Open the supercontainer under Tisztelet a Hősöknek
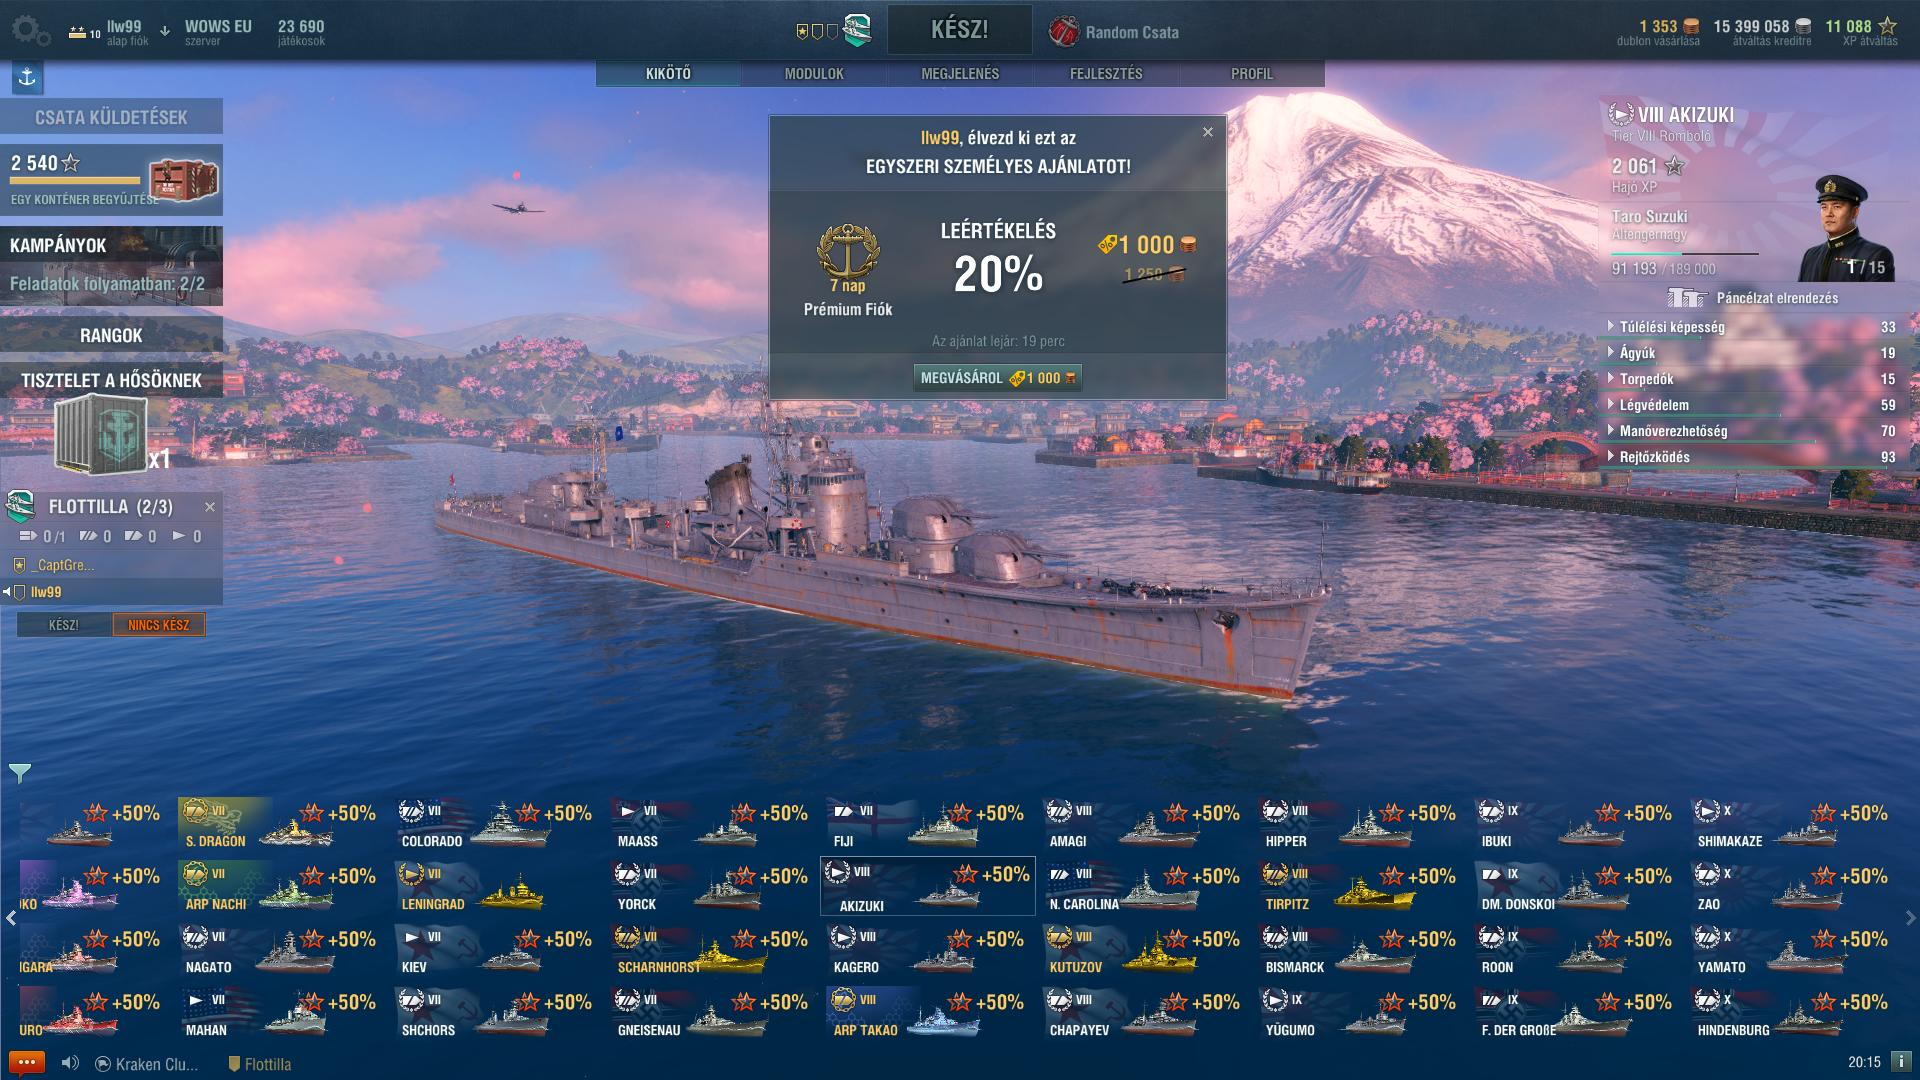 tap(100, 435)
